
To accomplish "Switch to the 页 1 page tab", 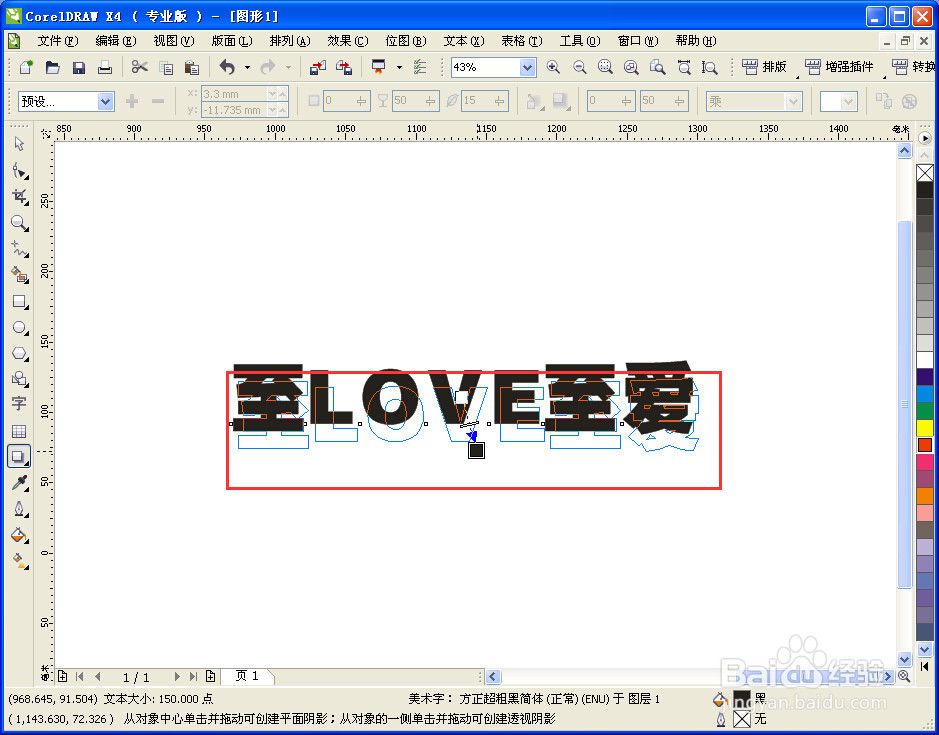I will (x=246, y=676).
